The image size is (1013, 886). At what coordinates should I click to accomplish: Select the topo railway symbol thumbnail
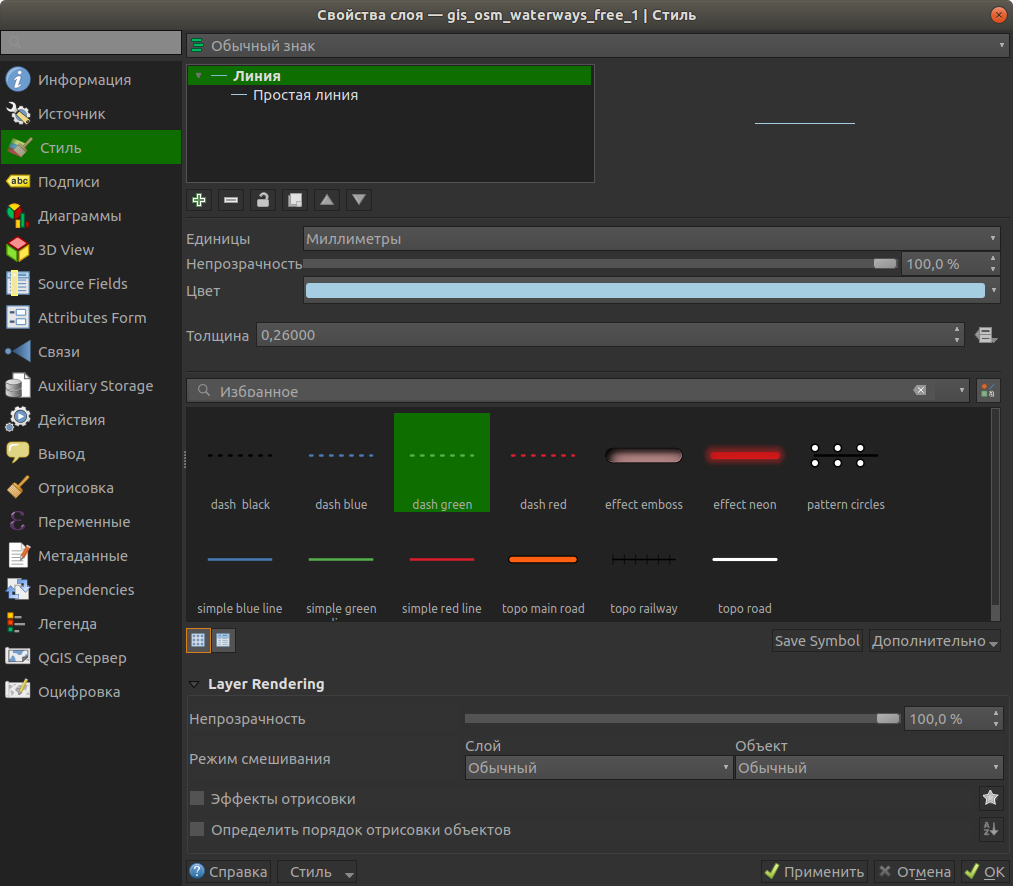[x=644, y=560]
